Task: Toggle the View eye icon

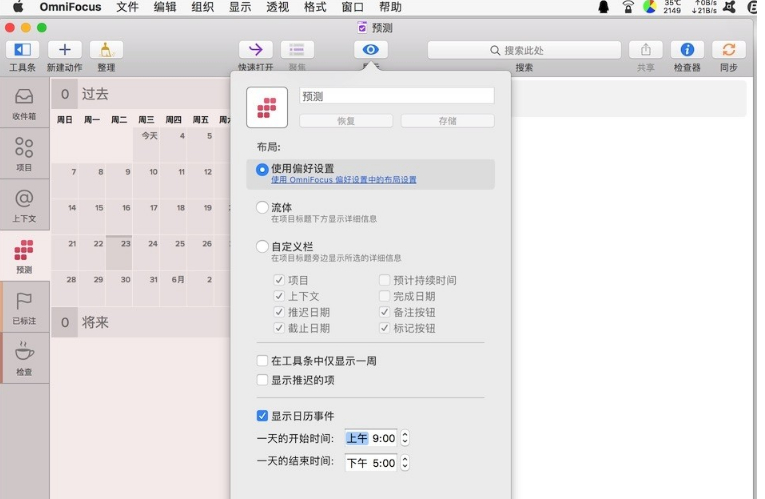Action: click(370, 50)
